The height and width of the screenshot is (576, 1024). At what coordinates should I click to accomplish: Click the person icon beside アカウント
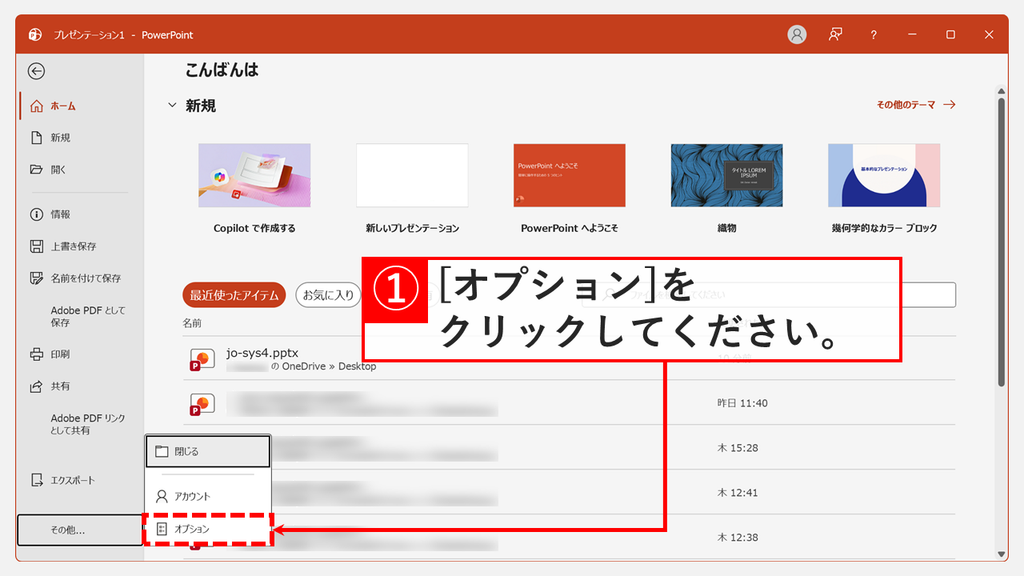tap(162, 496)
